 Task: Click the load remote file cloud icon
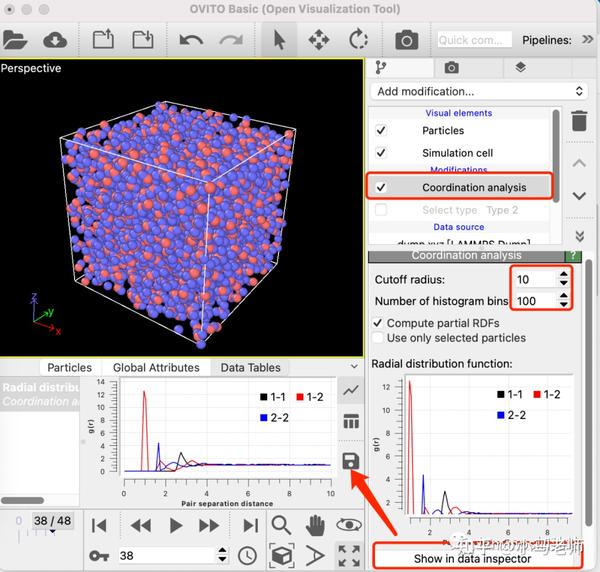(55, 40)
